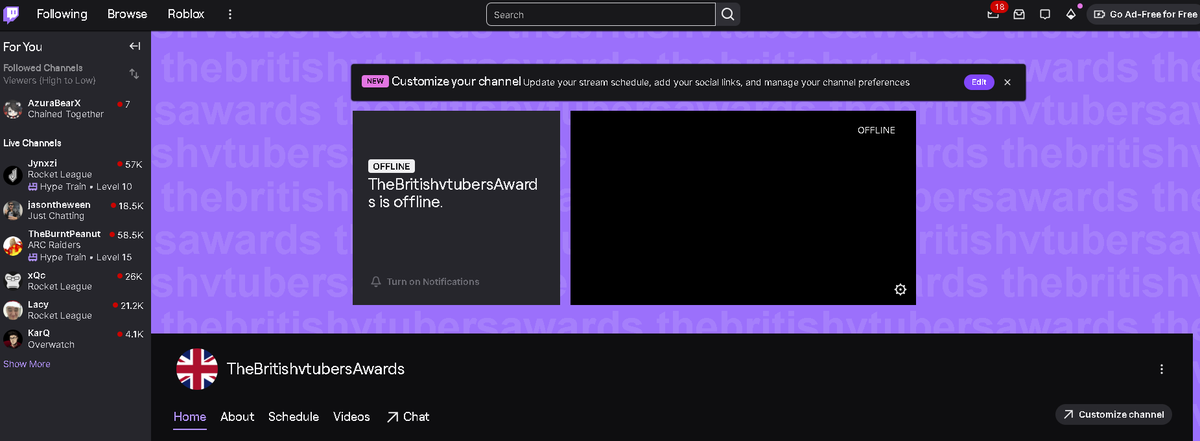
Task: Open AzuraBearX channel
Action: point(75,108)
